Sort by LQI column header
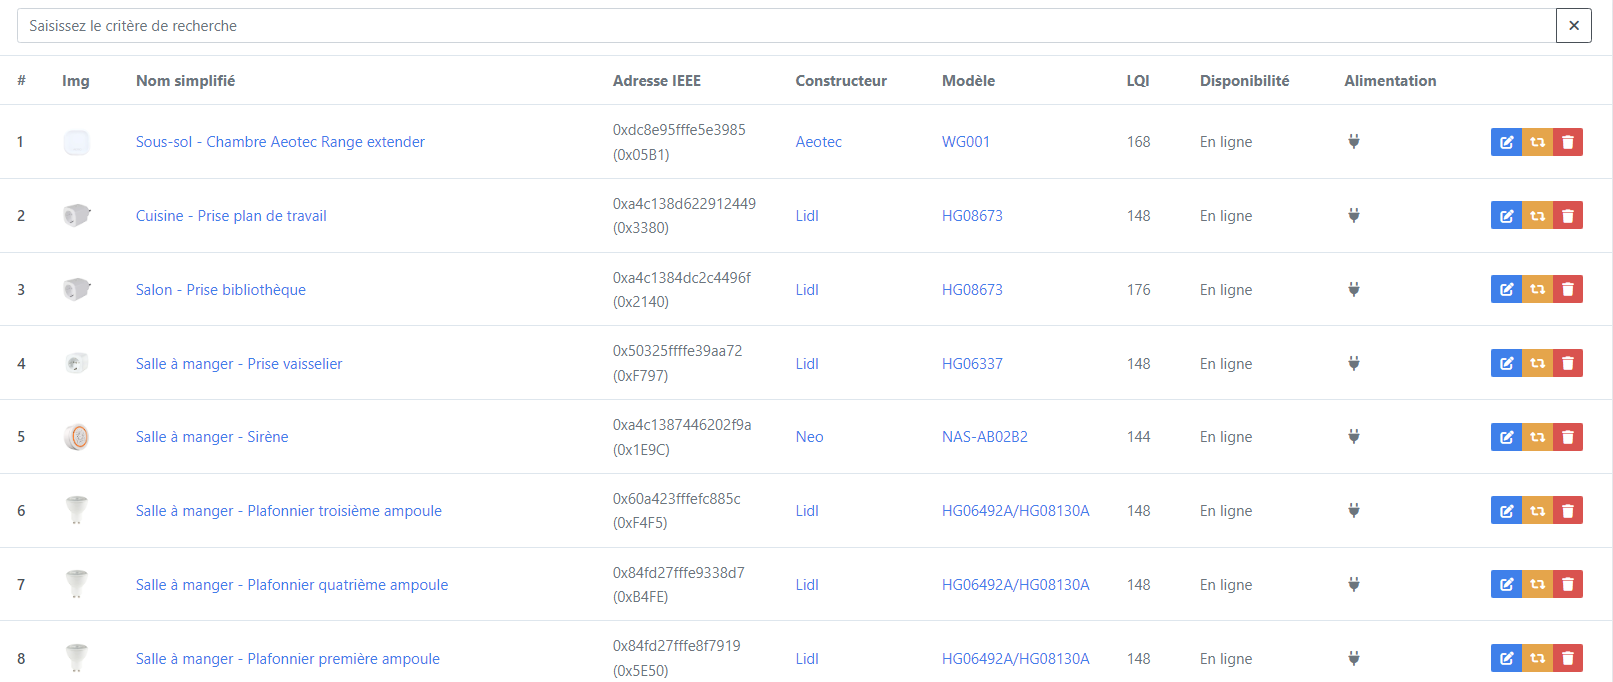Screen dimensions: 1613x682 [x=1138, y=81]
